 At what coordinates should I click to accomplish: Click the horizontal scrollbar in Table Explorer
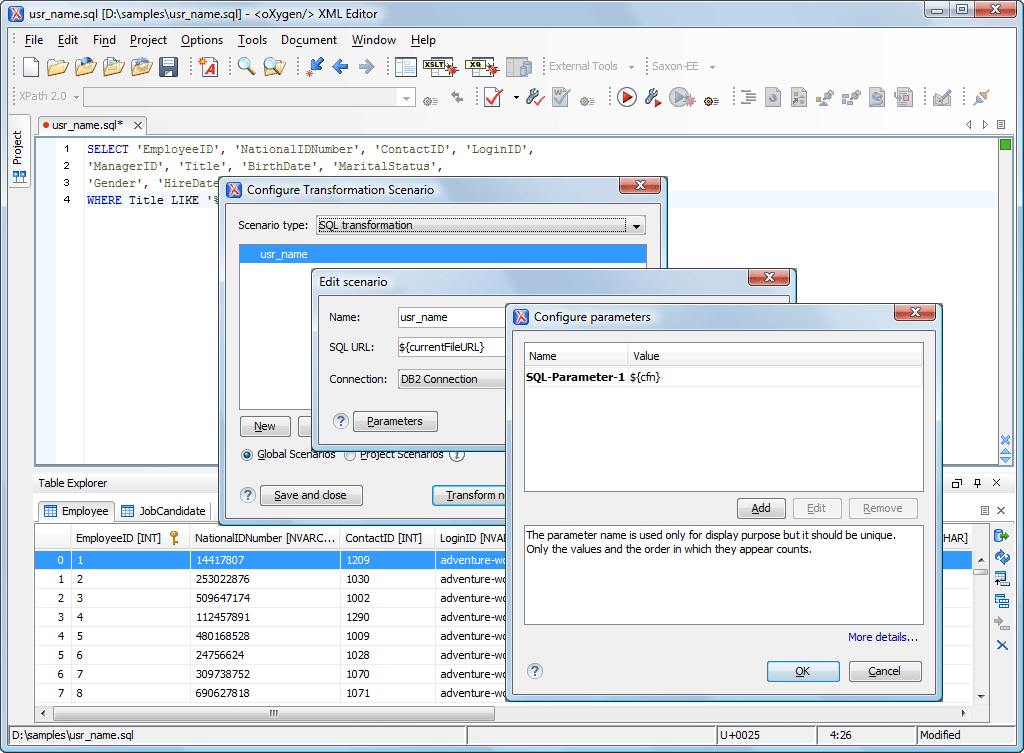pos(274,713)
